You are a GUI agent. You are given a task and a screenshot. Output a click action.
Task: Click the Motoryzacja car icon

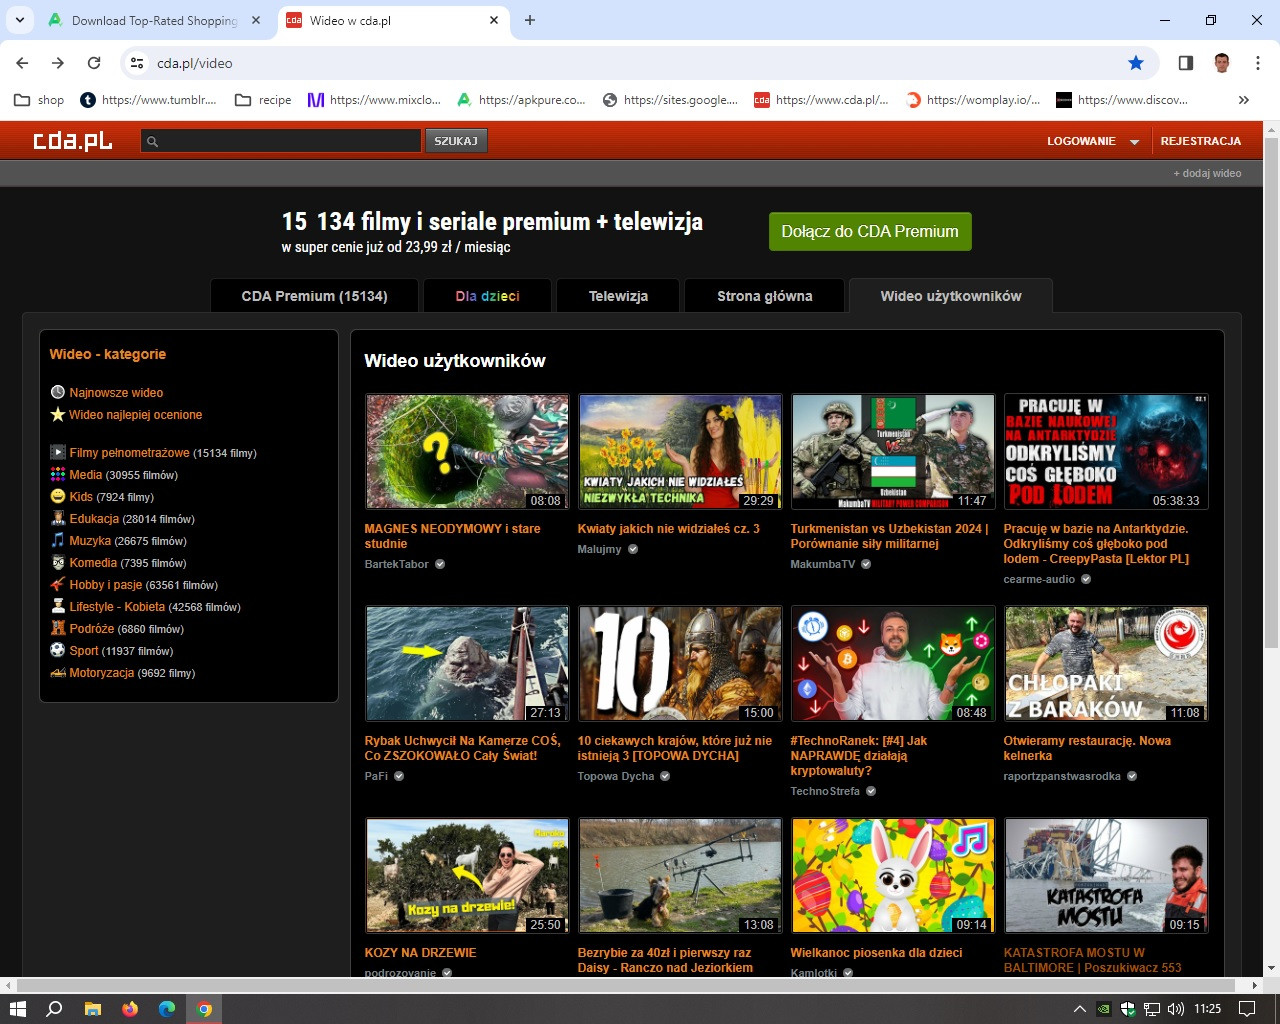58,672
